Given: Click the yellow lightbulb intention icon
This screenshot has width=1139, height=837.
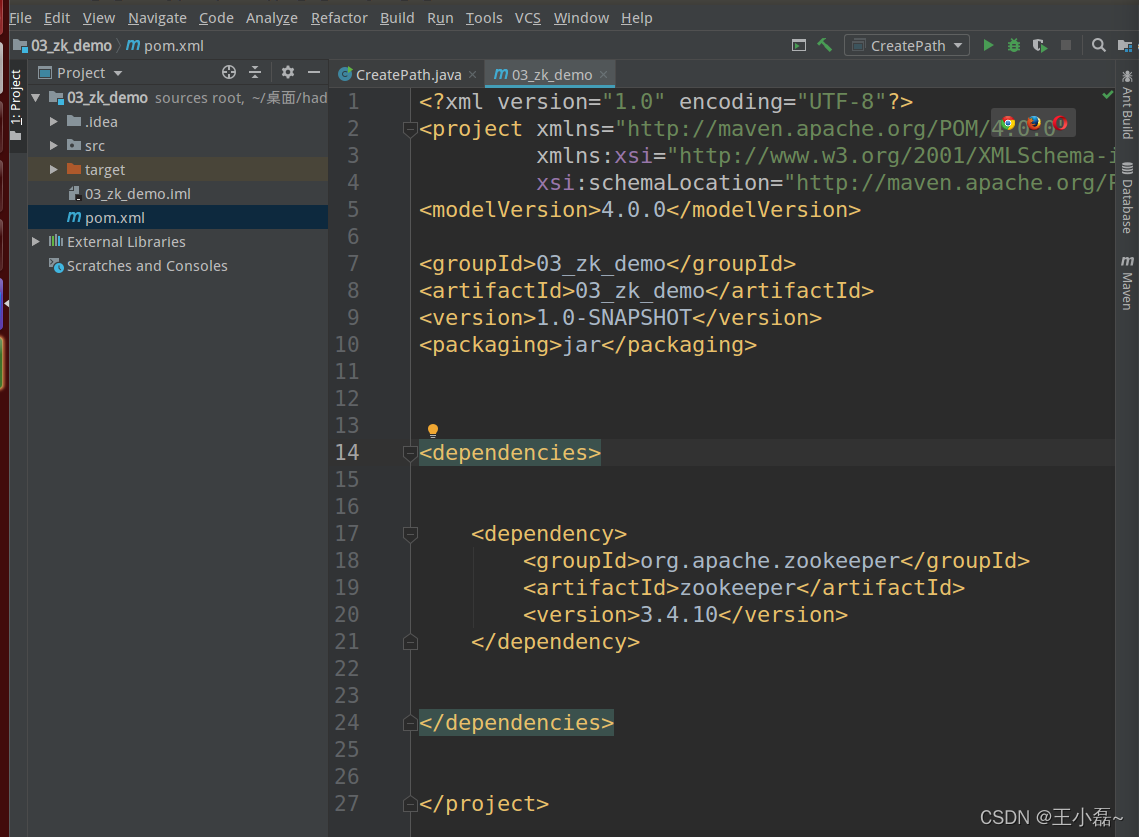Looking at the screenshot, I should (x=433, y=430).
